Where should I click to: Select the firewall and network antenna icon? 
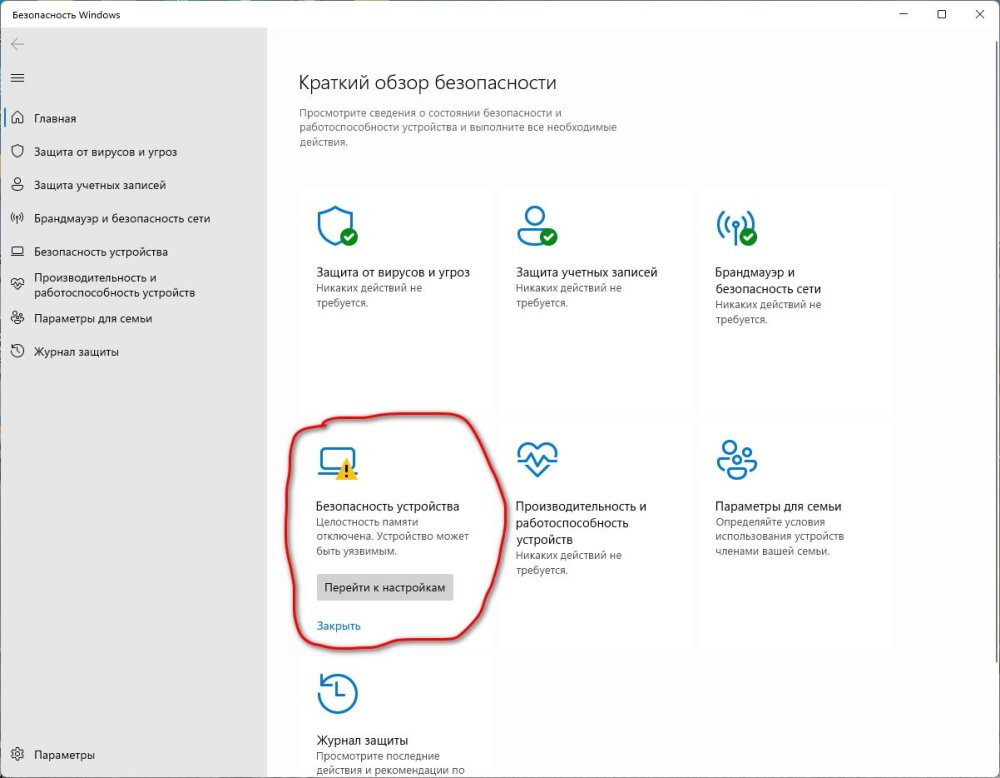(x=736, y=227)
